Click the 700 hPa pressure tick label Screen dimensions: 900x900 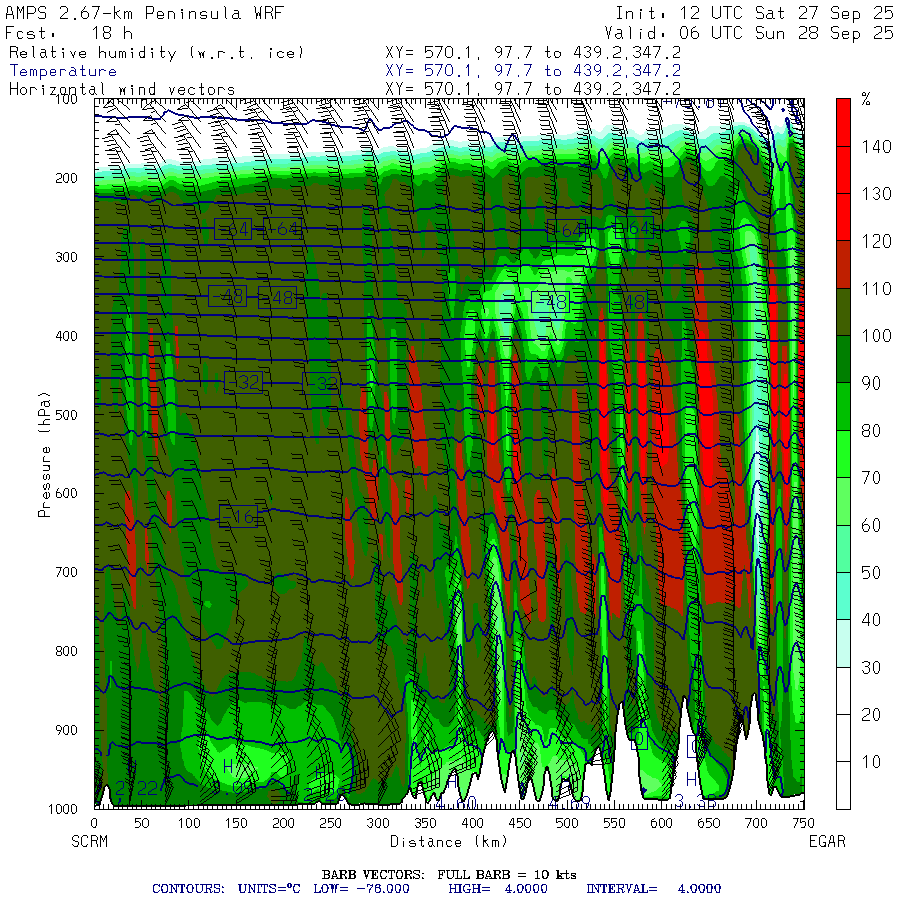[66, 572]
